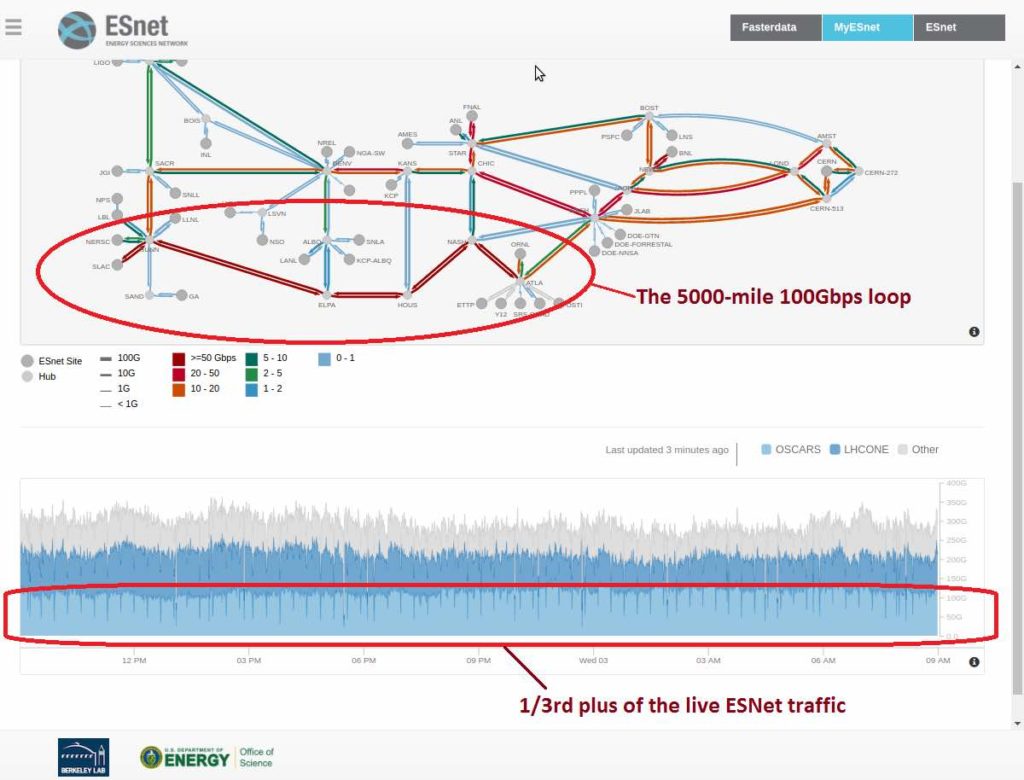Select the ELPA hub node
Screen dimensions: 1024x780
tap(327, 295)
